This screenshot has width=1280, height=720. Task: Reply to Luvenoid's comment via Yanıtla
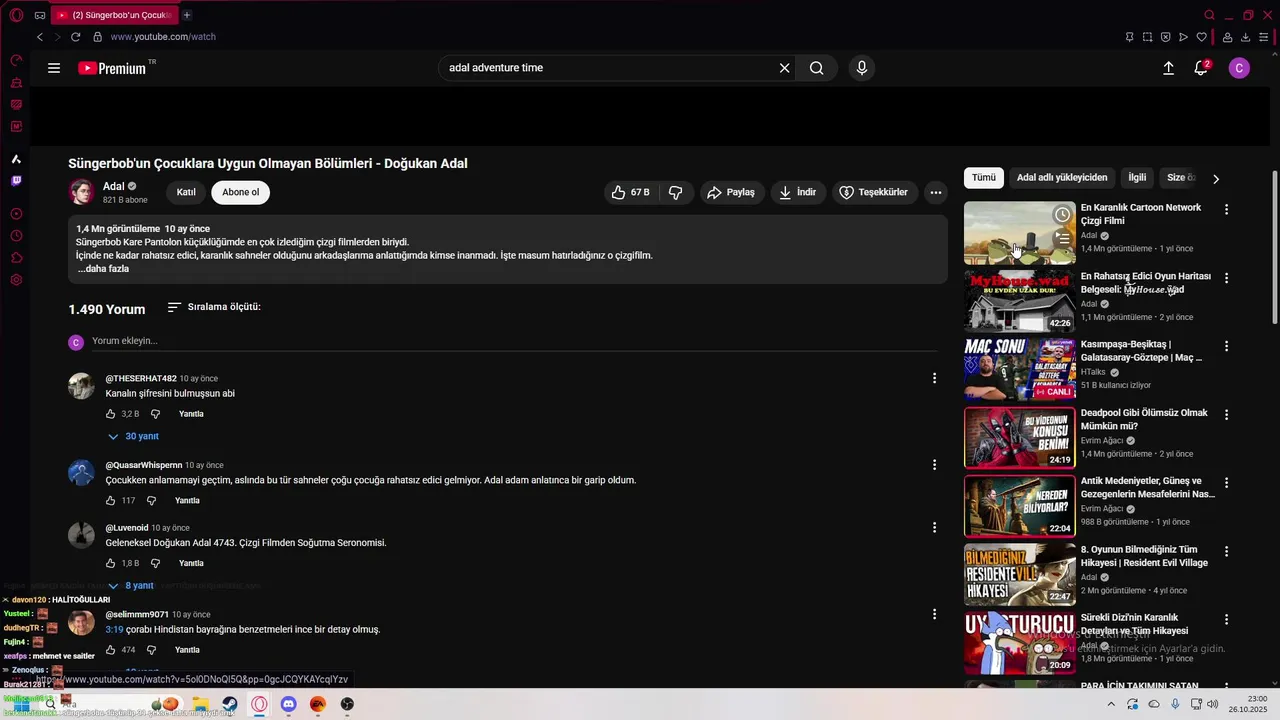pos(191,563)
